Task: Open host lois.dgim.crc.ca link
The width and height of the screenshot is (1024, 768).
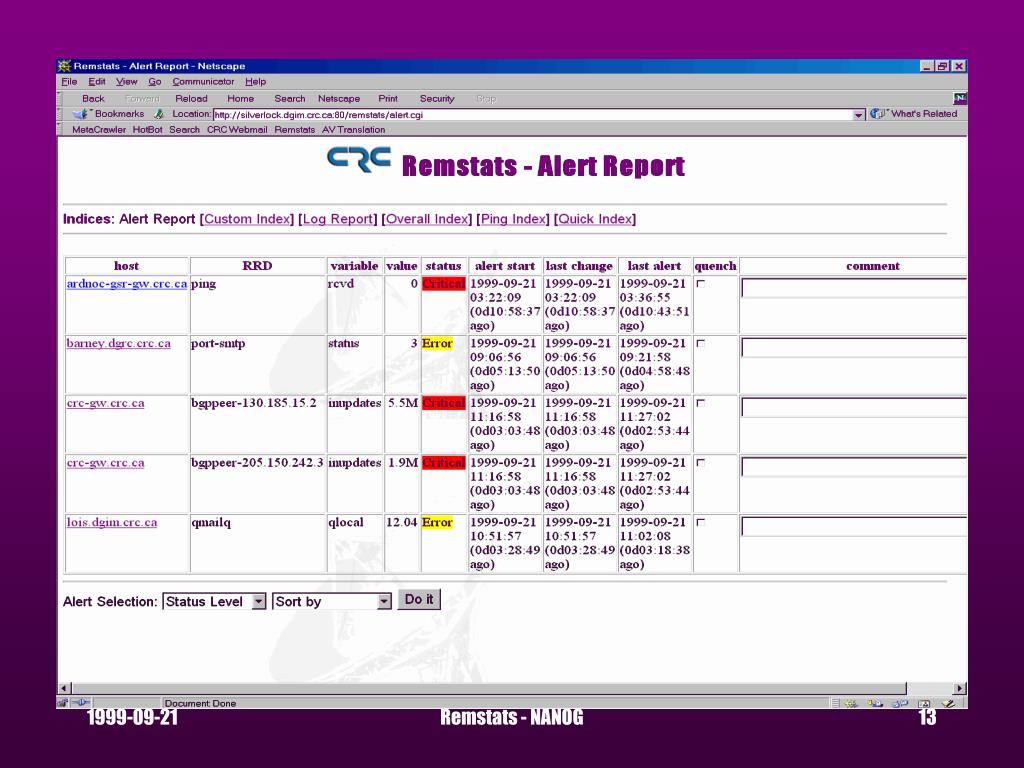Action: point(112,522)
